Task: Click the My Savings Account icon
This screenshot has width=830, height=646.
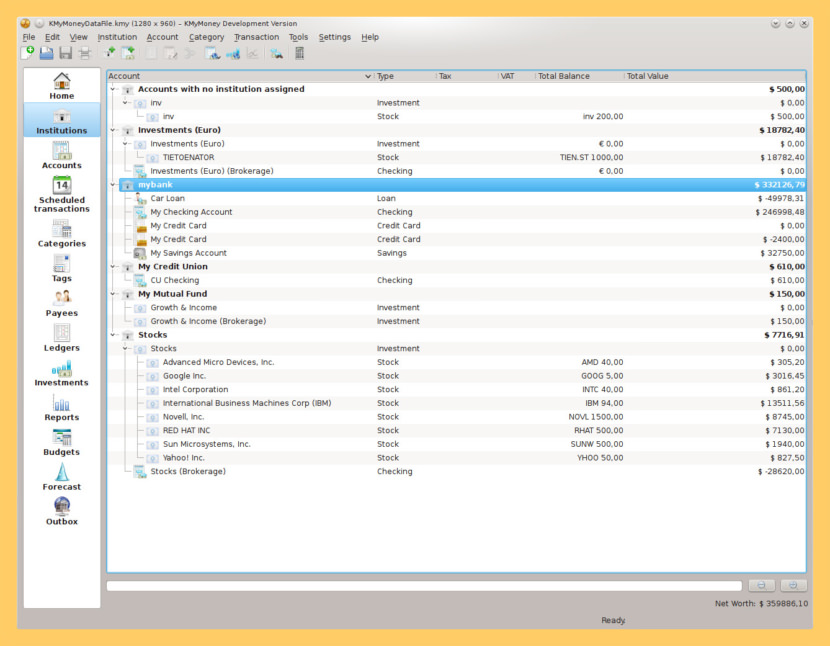Action: coord(140,253)
